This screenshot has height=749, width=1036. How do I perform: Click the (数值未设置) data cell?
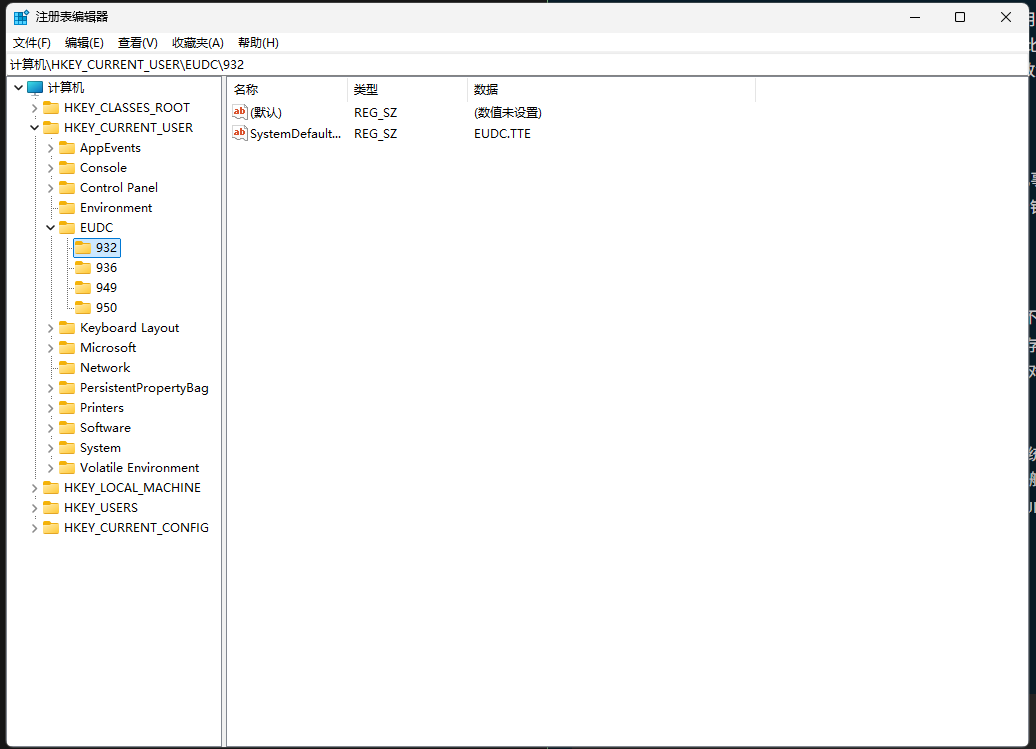(507, 113)
